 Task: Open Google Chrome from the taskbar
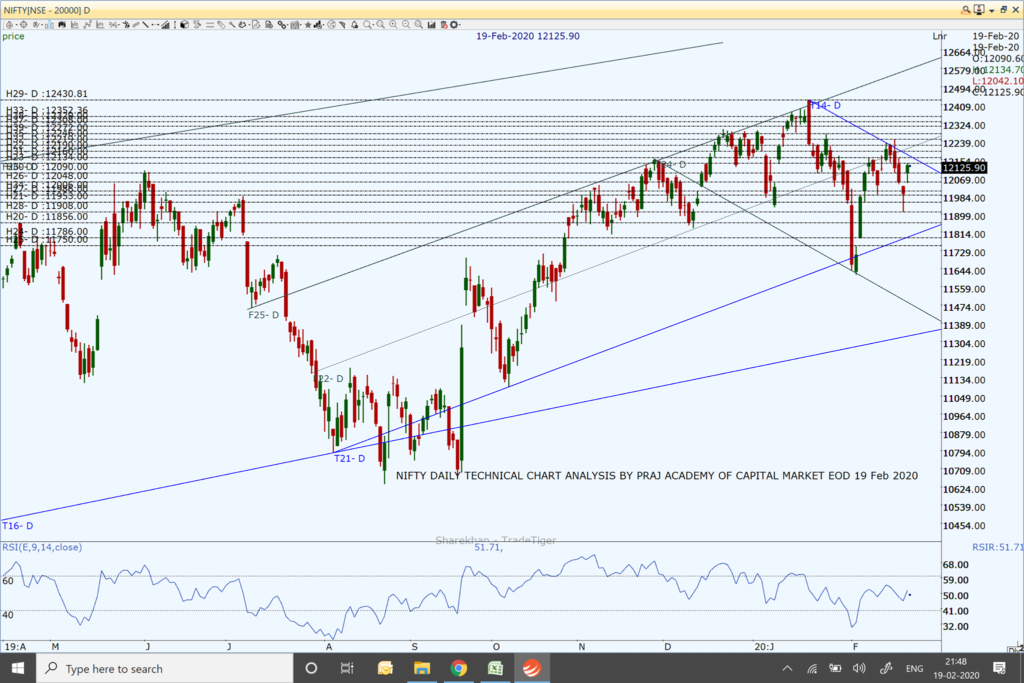click(x=458, y=668)
